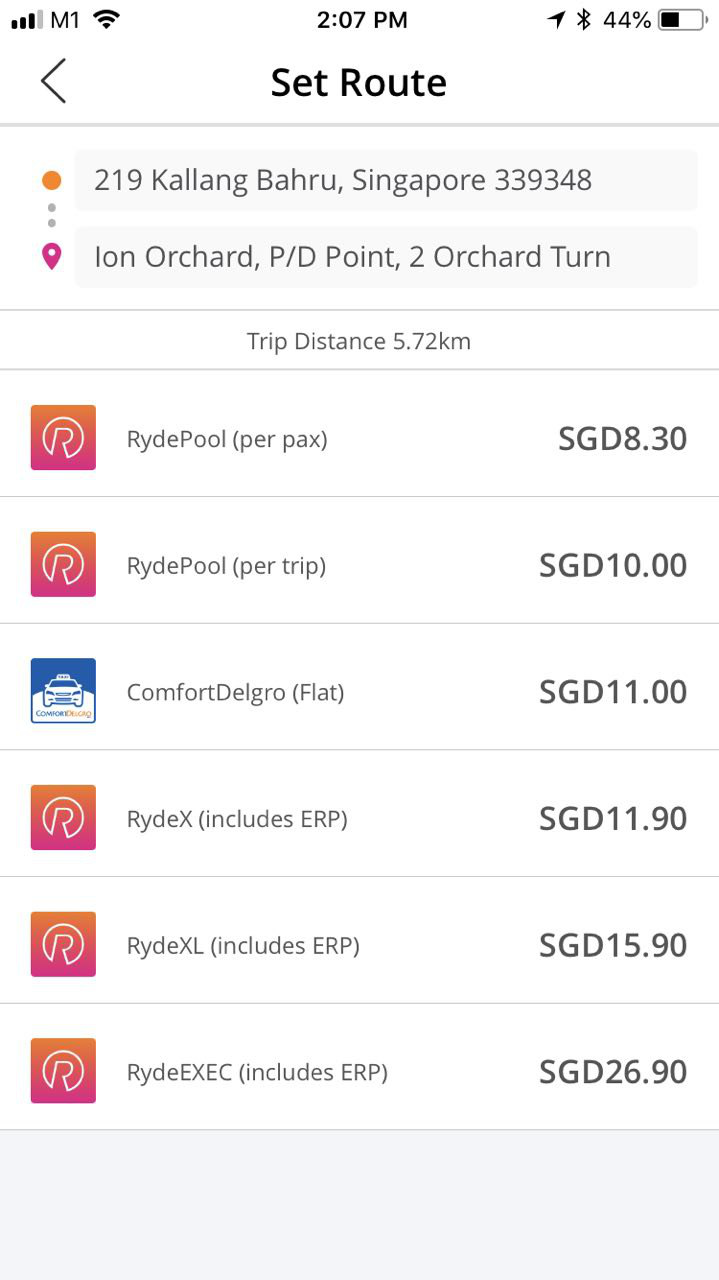Pick RydeXL (includes ERP) option
719x1280 pixels.
point(243,945)
